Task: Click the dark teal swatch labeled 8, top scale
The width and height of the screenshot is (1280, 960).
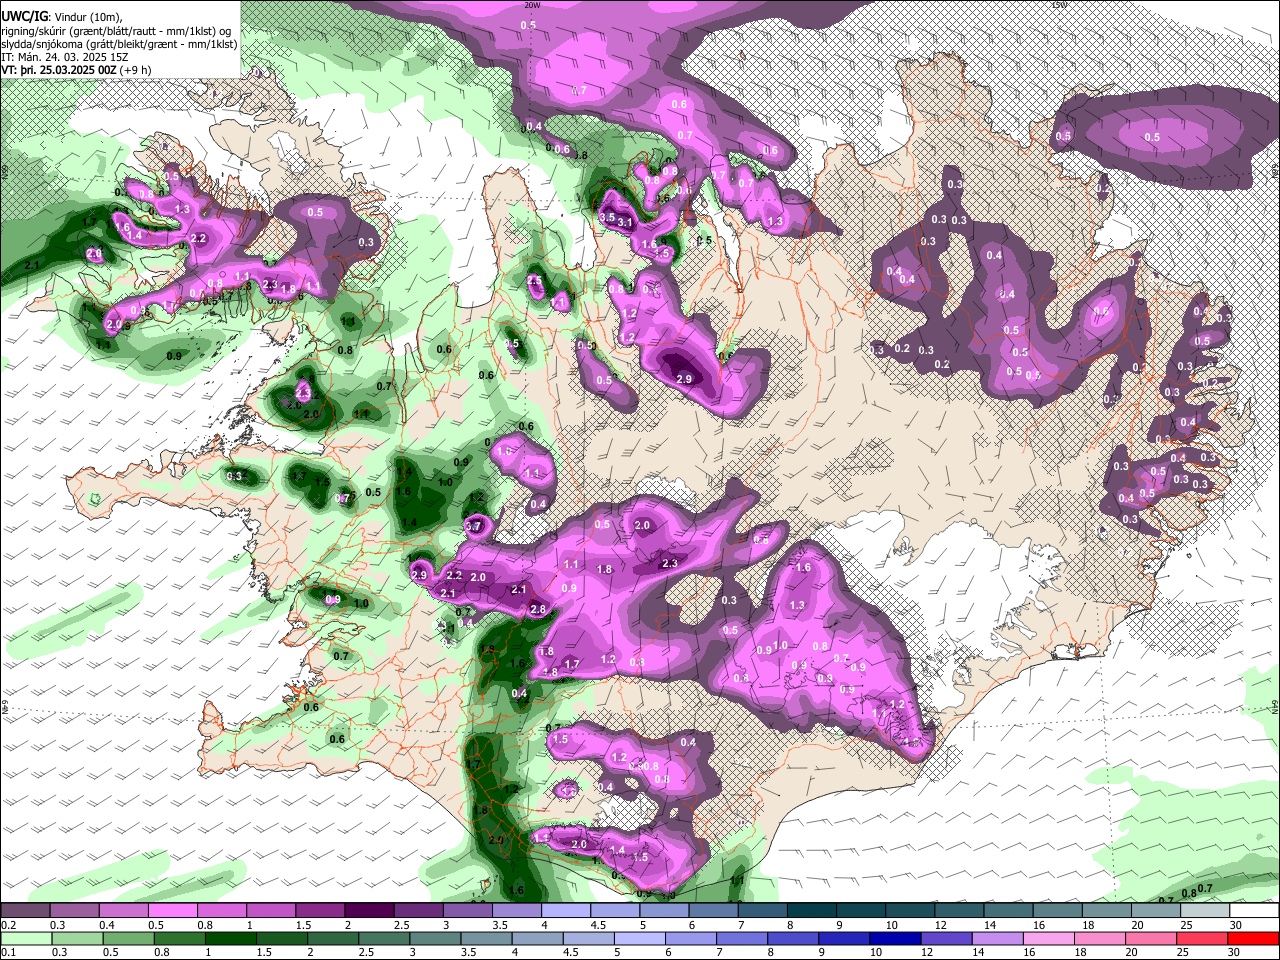Action: click(812, 911)
